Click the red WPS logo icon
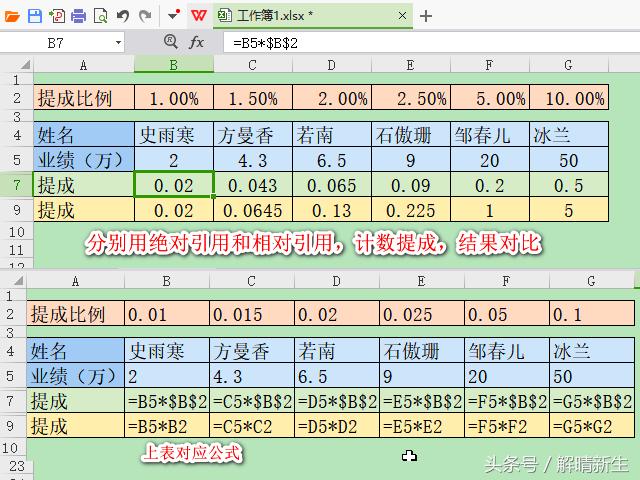Screen dimensions: 640x480 tap(199, 16)
